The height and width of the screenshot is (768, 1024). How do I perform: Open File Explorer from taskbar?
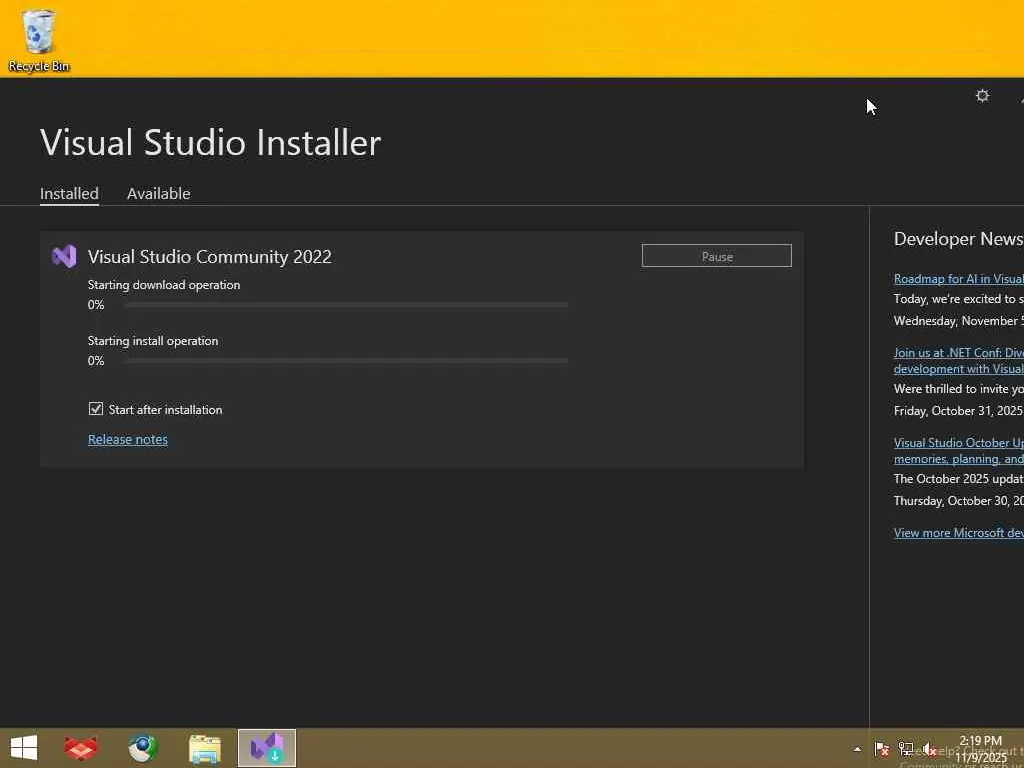point(205,748)
